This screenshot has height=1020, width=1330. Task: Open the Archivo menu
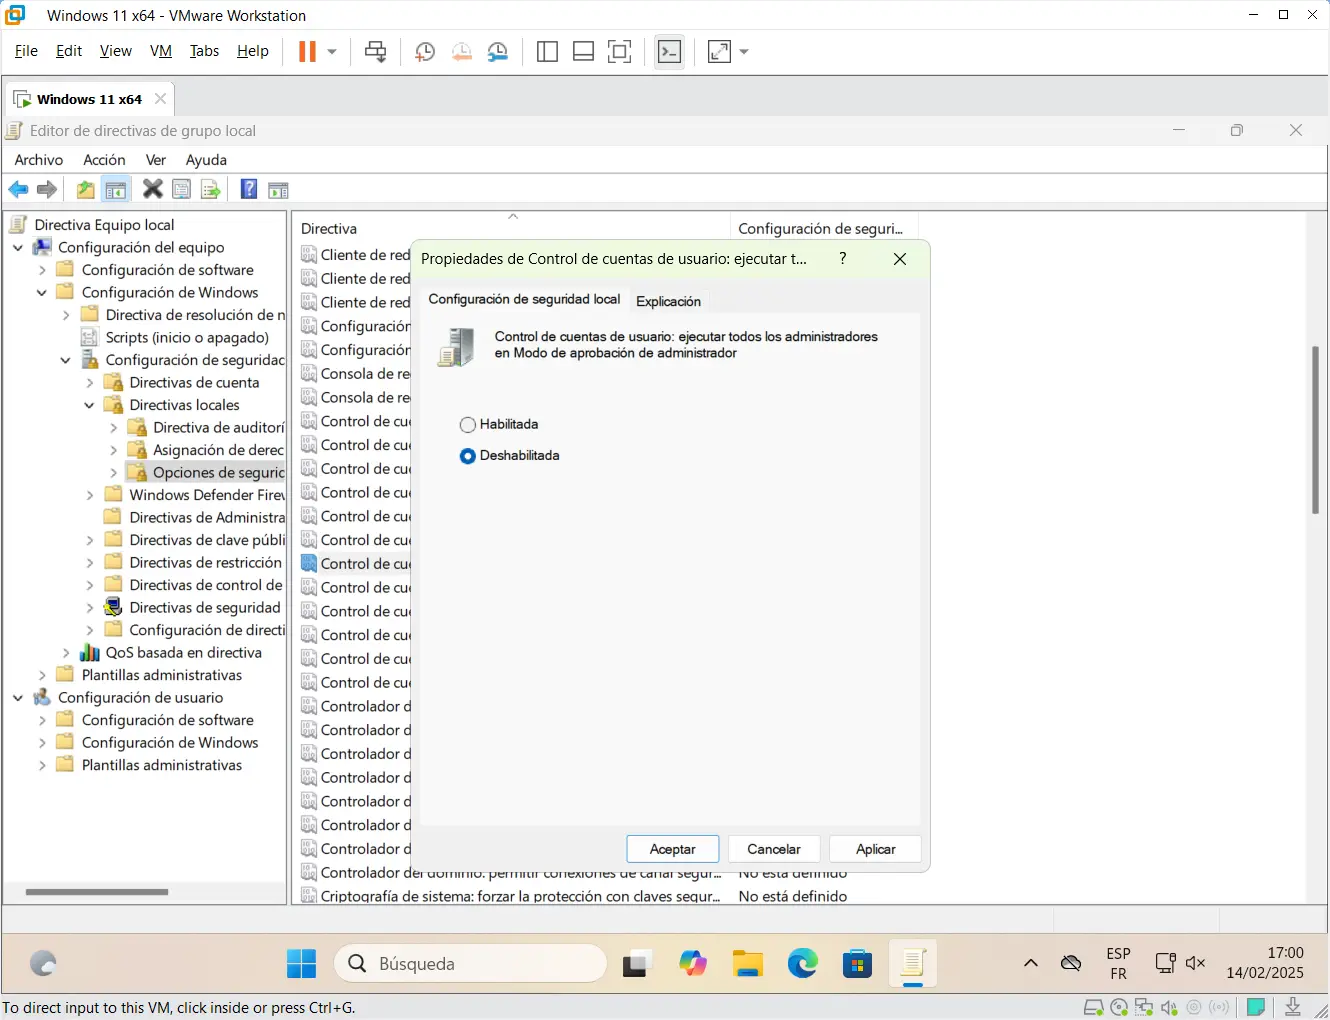coord(39,160)
